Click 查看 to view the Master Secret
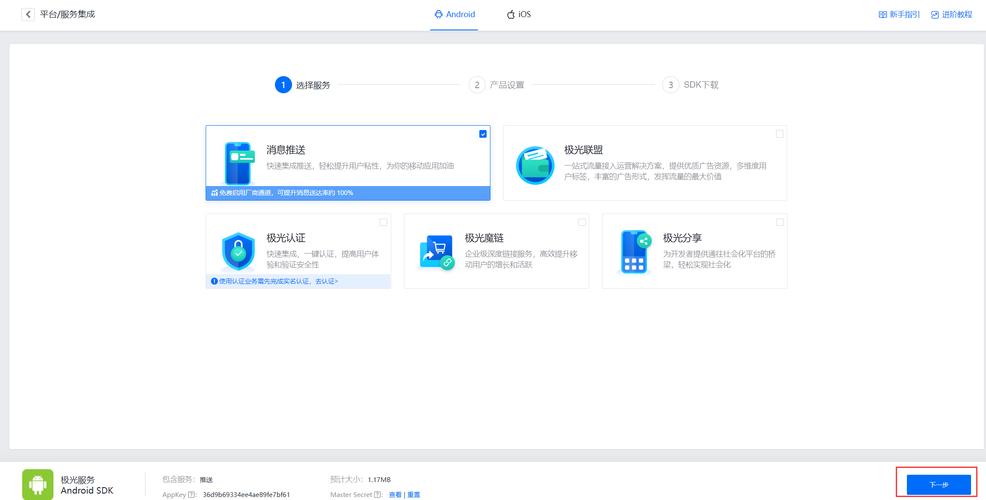The image size is (986, 500). pos(395,495)
